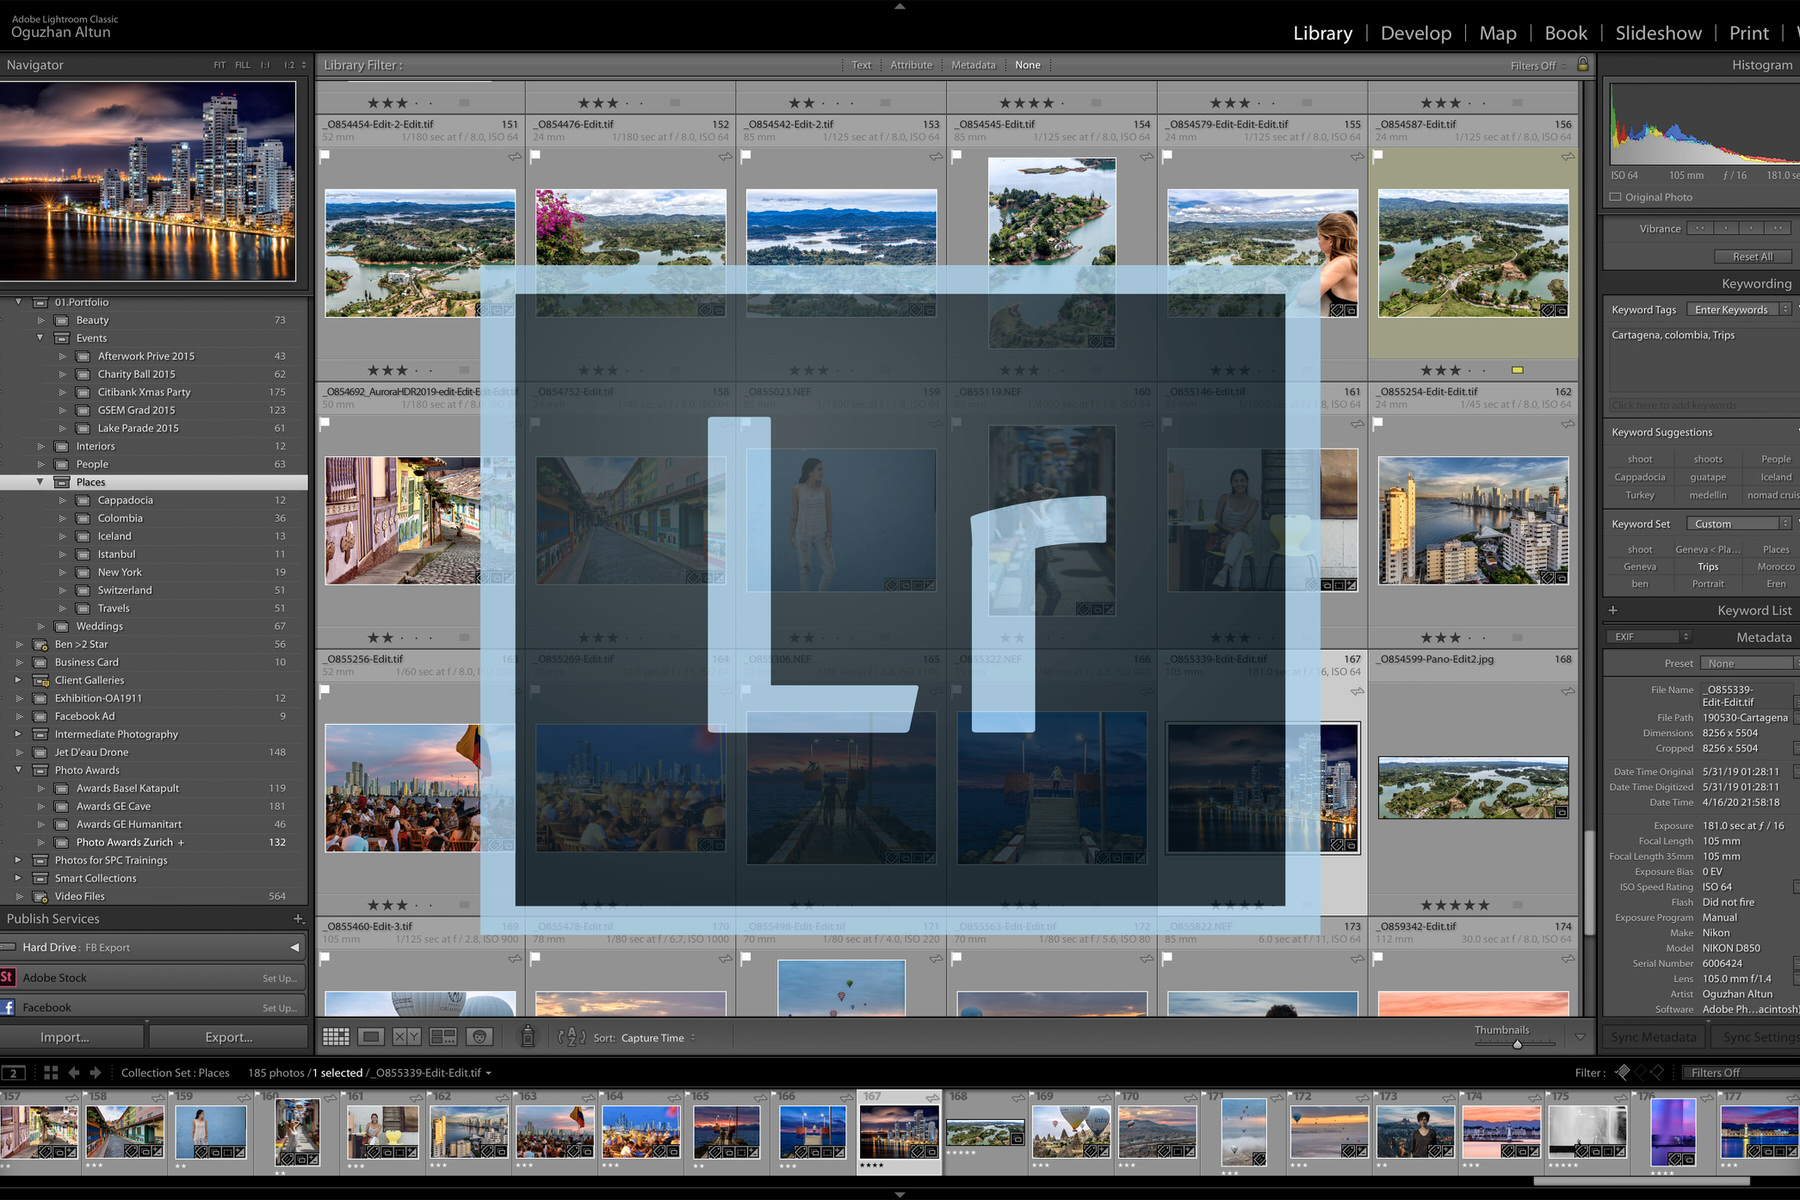Click Reset All in Quick Develop
Viewport: 1800px width, 1200px height.
[1753, 257]
